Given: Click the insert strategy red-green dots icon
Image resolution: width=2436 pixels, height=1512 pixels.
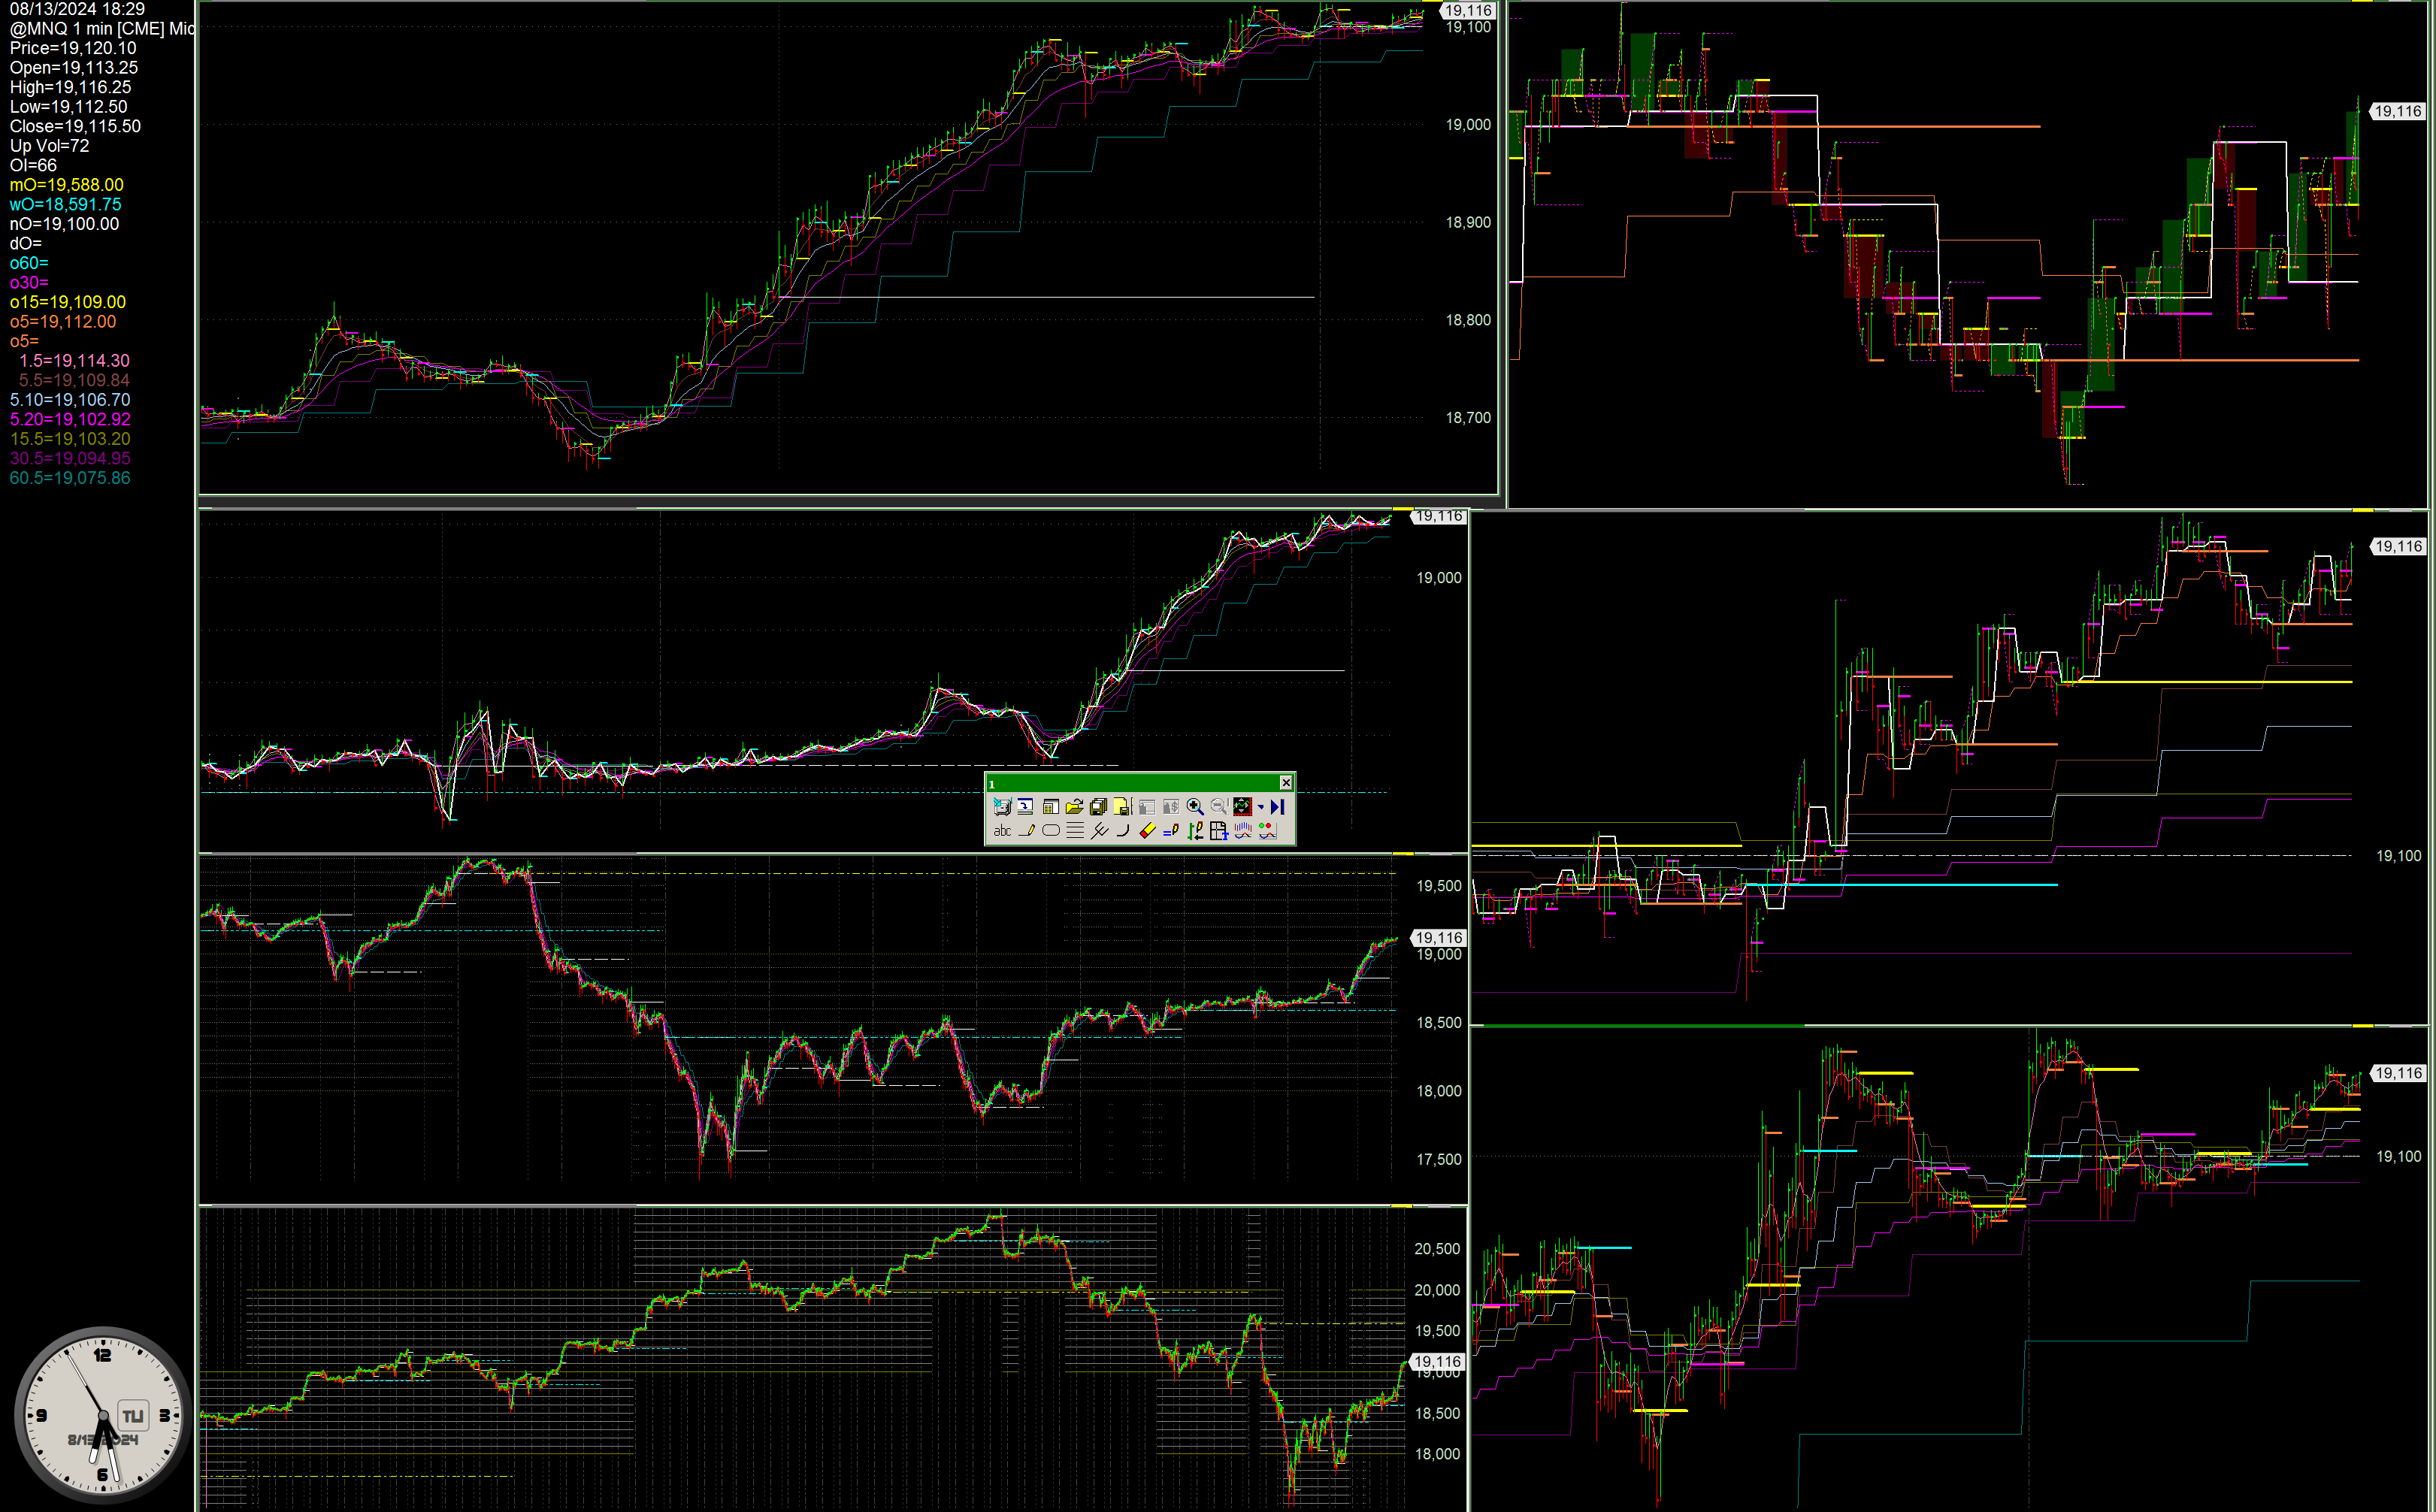Looking at the screenshot, I should [1268, 830].
